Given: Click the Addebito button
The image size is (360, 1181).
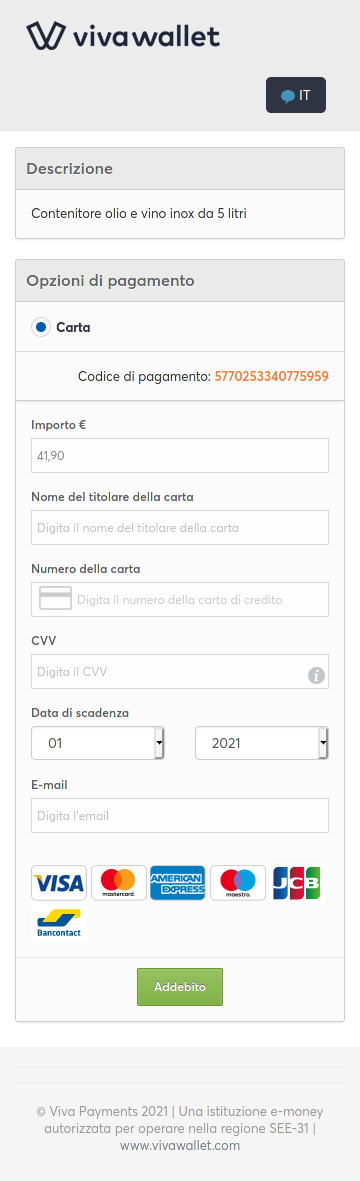Looking at the screenshot, I should [x=180, y=987].
